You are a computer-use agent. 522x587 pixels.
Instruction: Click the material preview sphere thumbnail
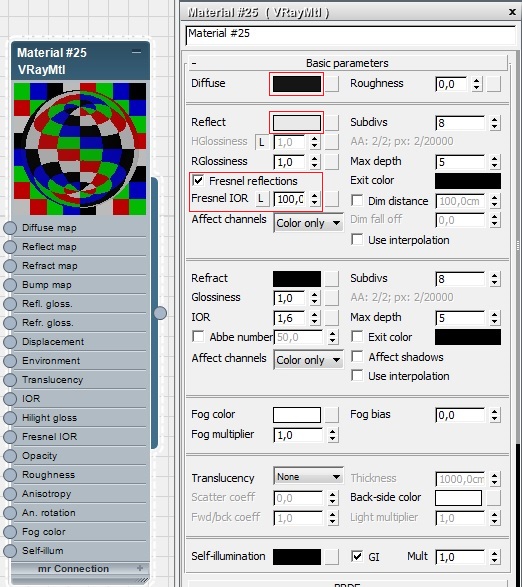point(80,149)
